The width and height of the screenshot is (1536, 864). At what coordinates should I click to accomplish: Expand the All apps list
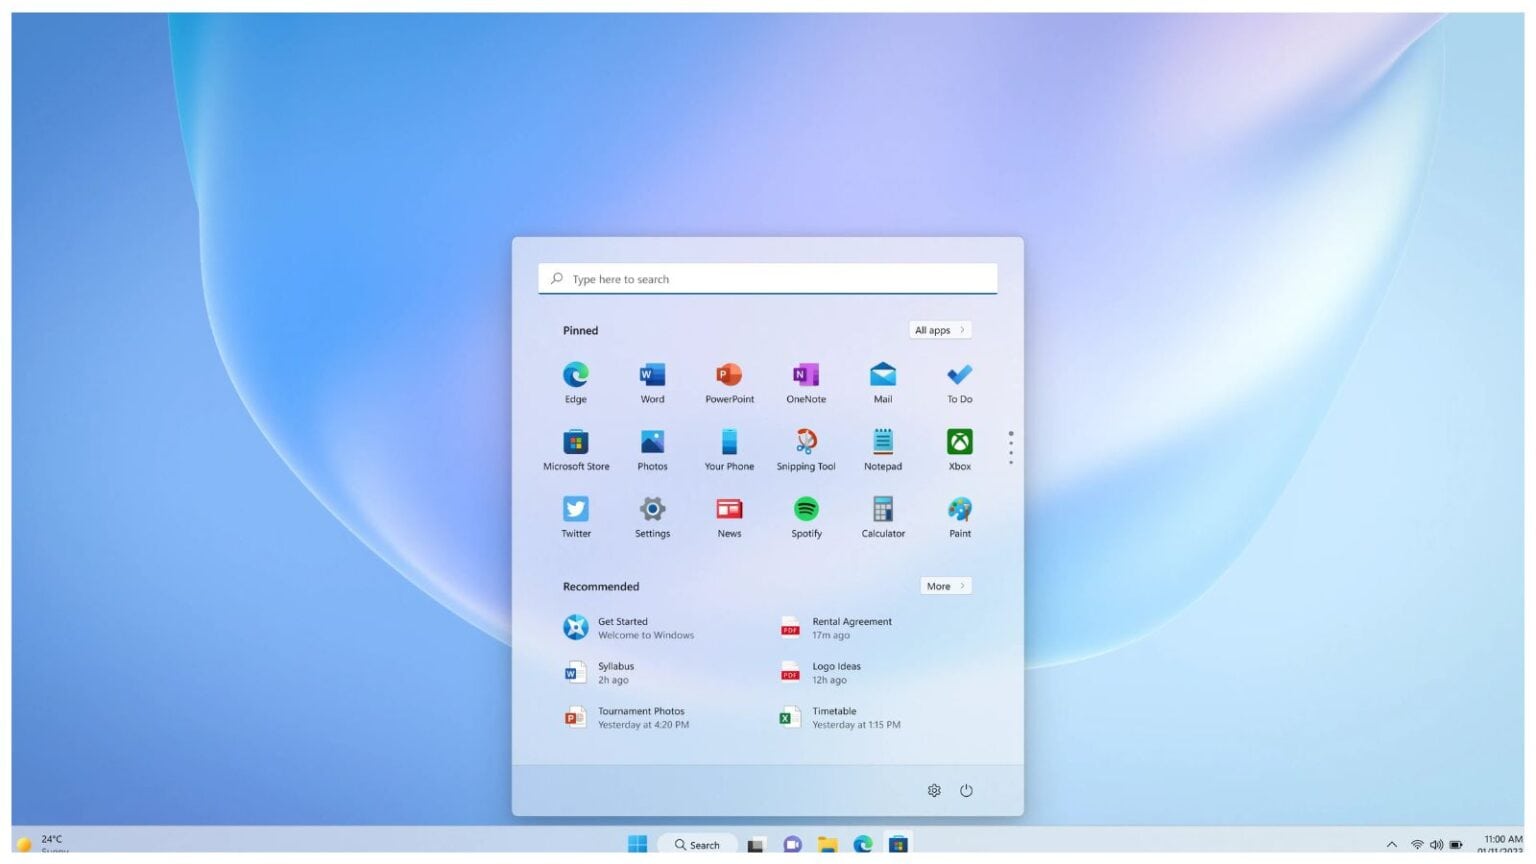point(940,330)
